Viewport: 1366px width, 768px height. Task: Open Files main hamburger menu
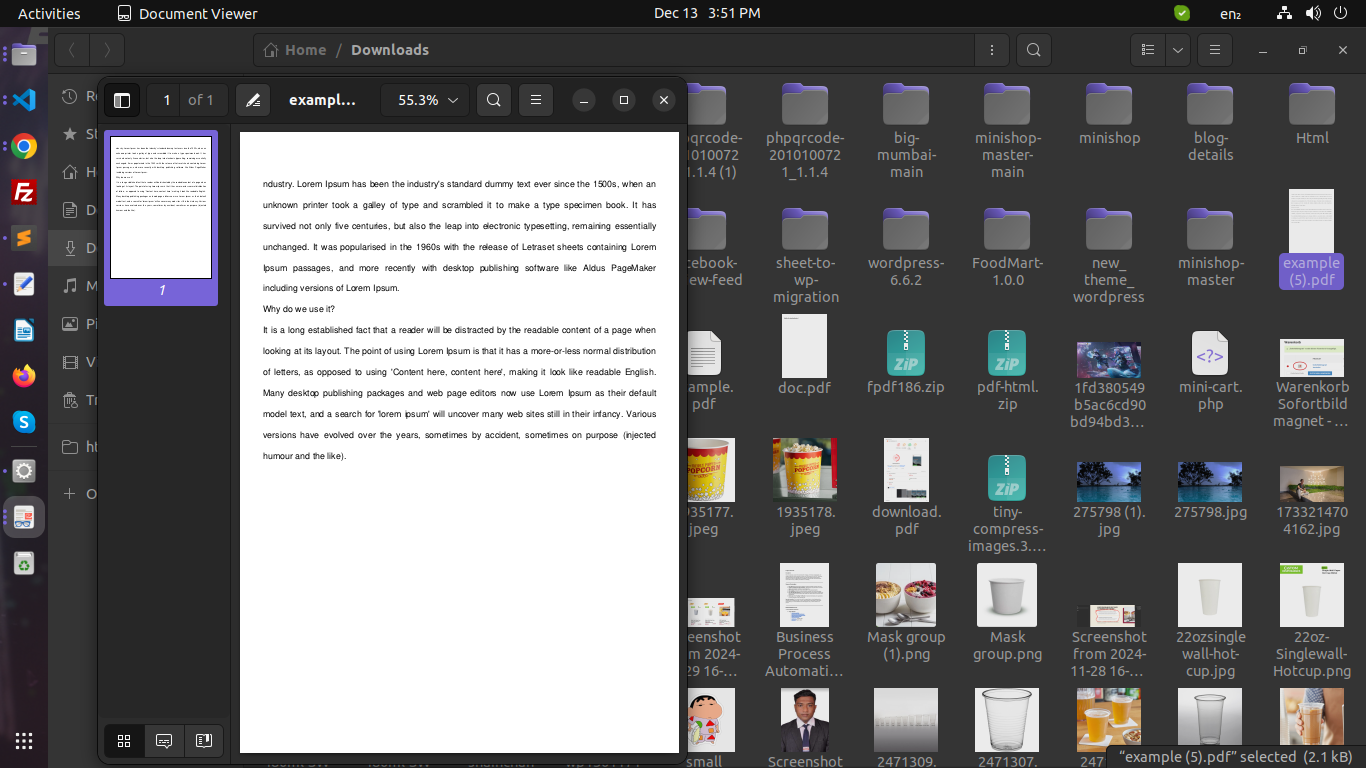(x=1214, y=50)
